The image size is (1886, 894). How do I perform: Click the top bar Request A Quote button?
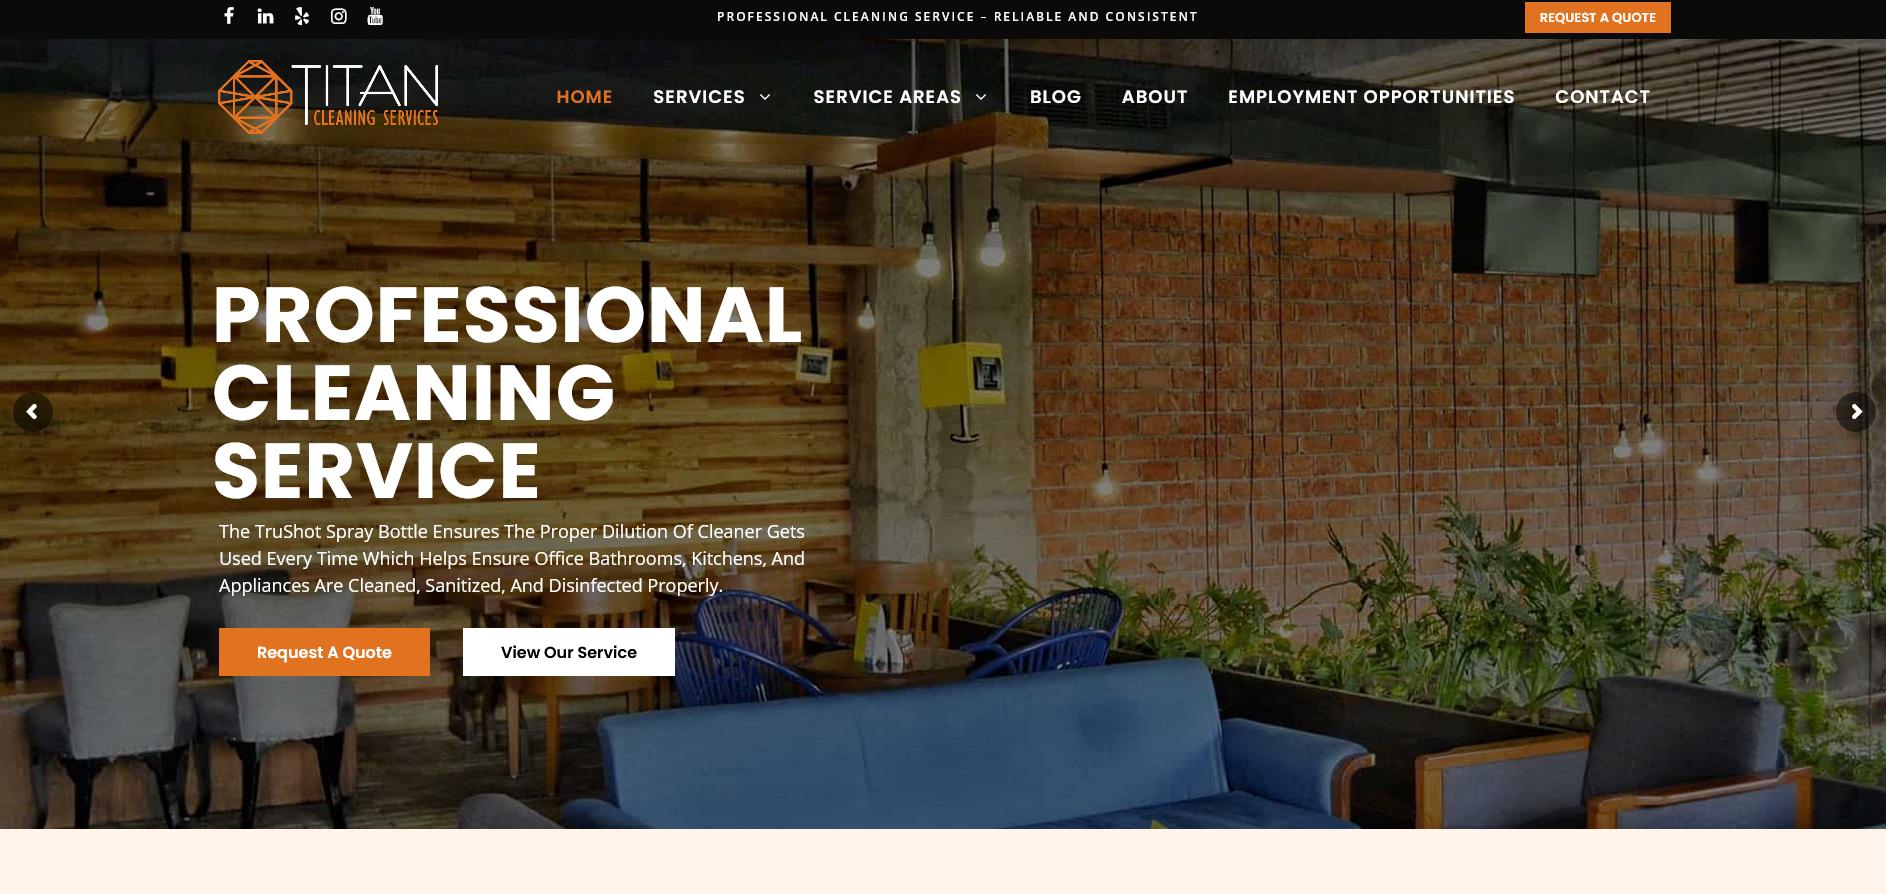click(1597, 17)
